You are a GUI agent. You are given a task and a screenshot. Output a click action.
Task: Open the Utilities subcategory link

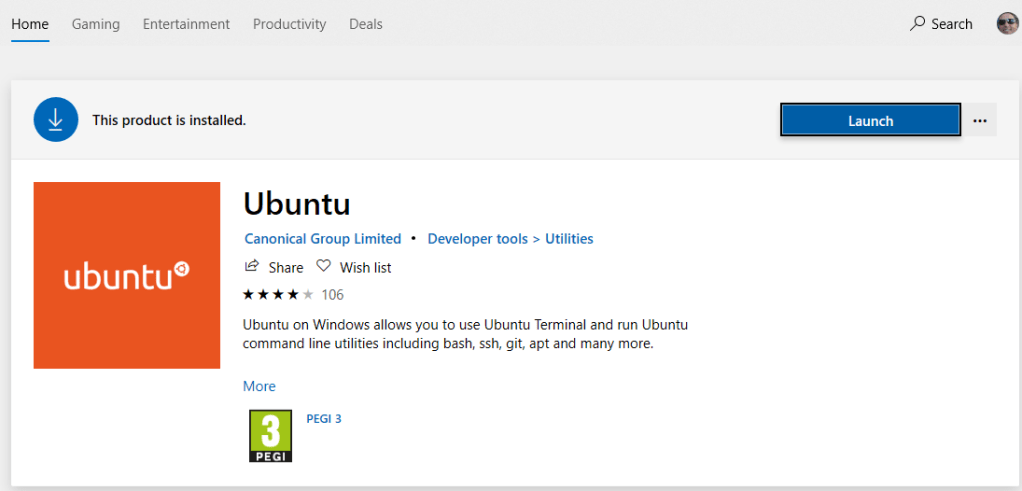569,239
